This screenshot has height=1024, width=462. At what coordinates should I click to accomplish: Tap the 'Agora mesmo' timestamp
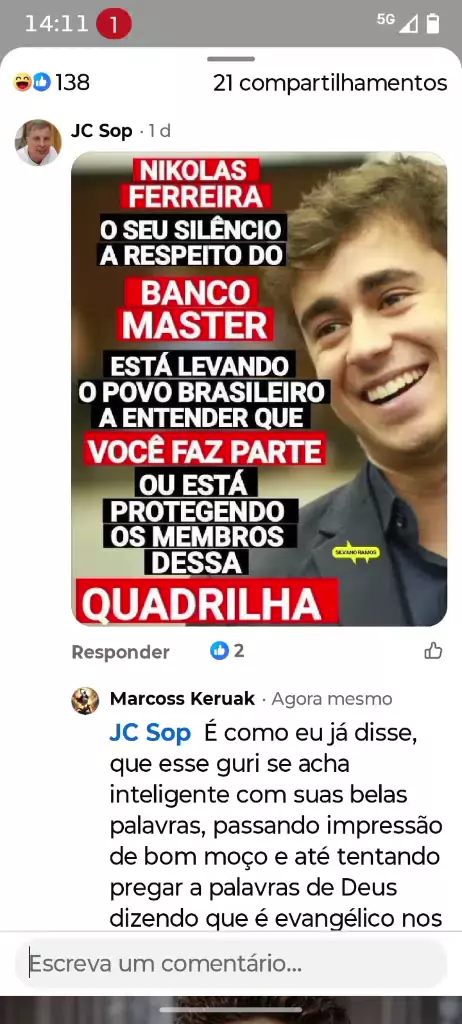pos(332,699)
